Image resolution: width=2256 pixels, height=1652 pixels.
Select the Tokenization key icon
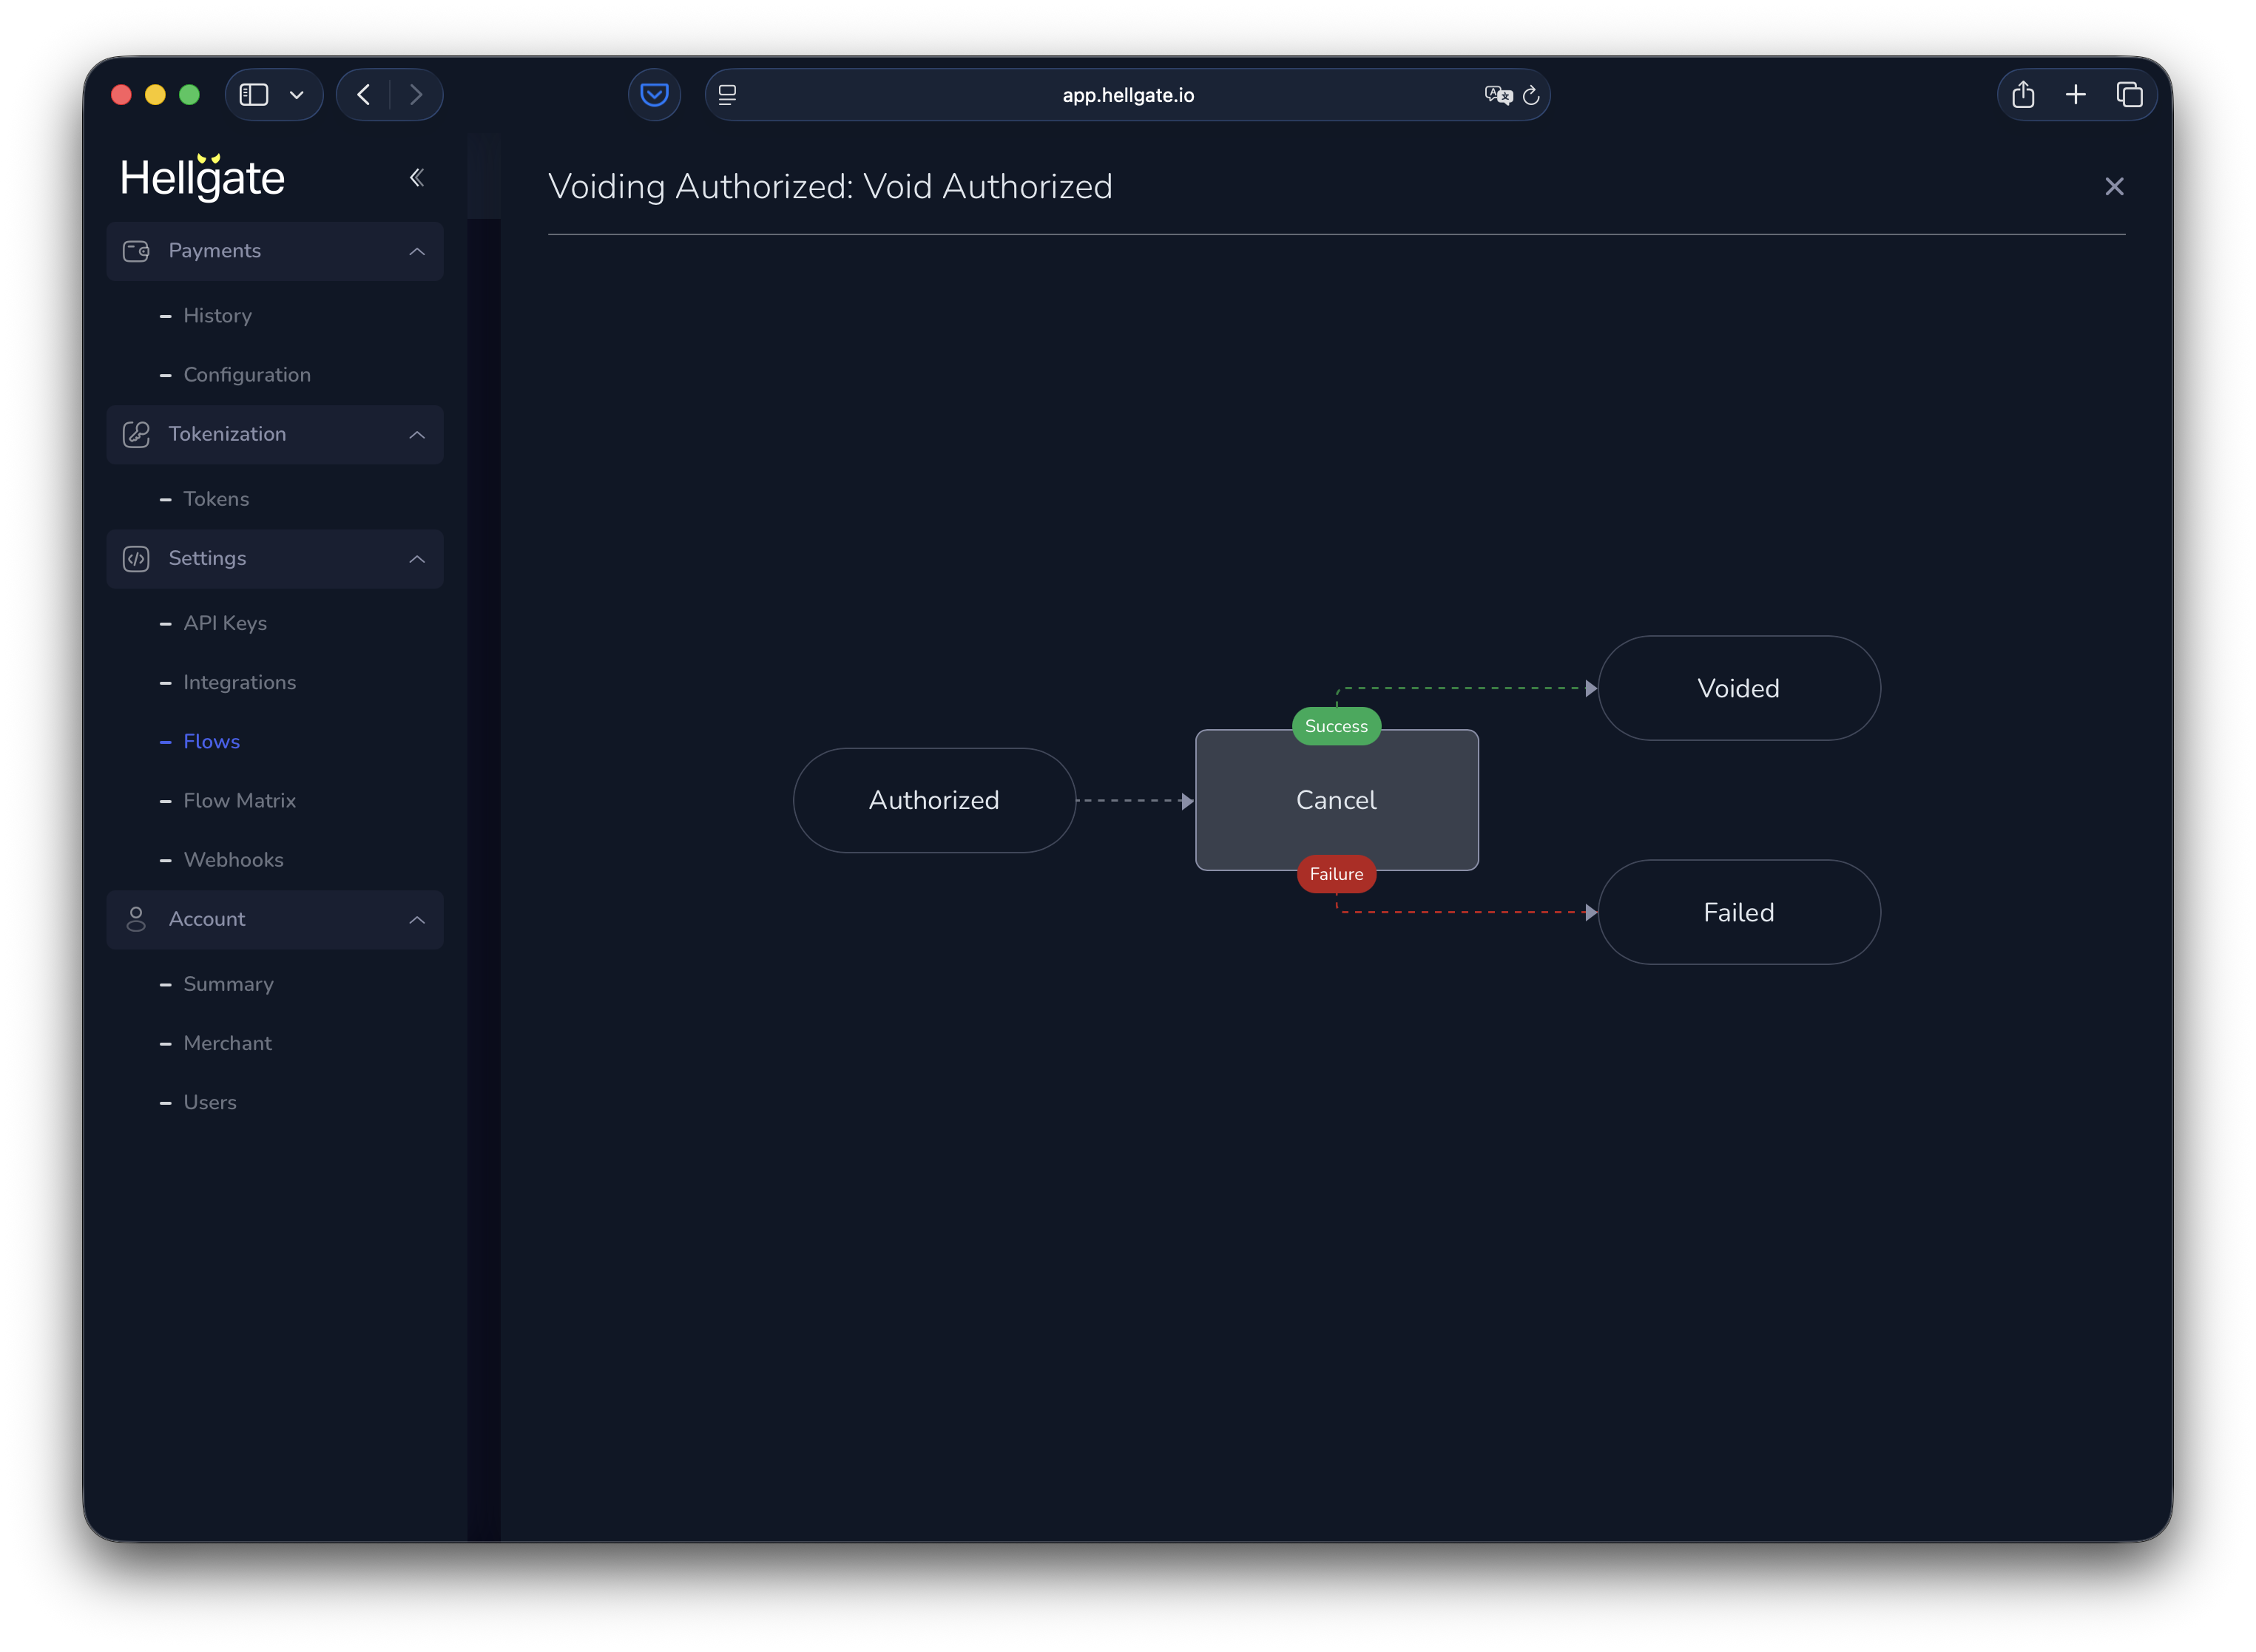click(x=136, y=434)
